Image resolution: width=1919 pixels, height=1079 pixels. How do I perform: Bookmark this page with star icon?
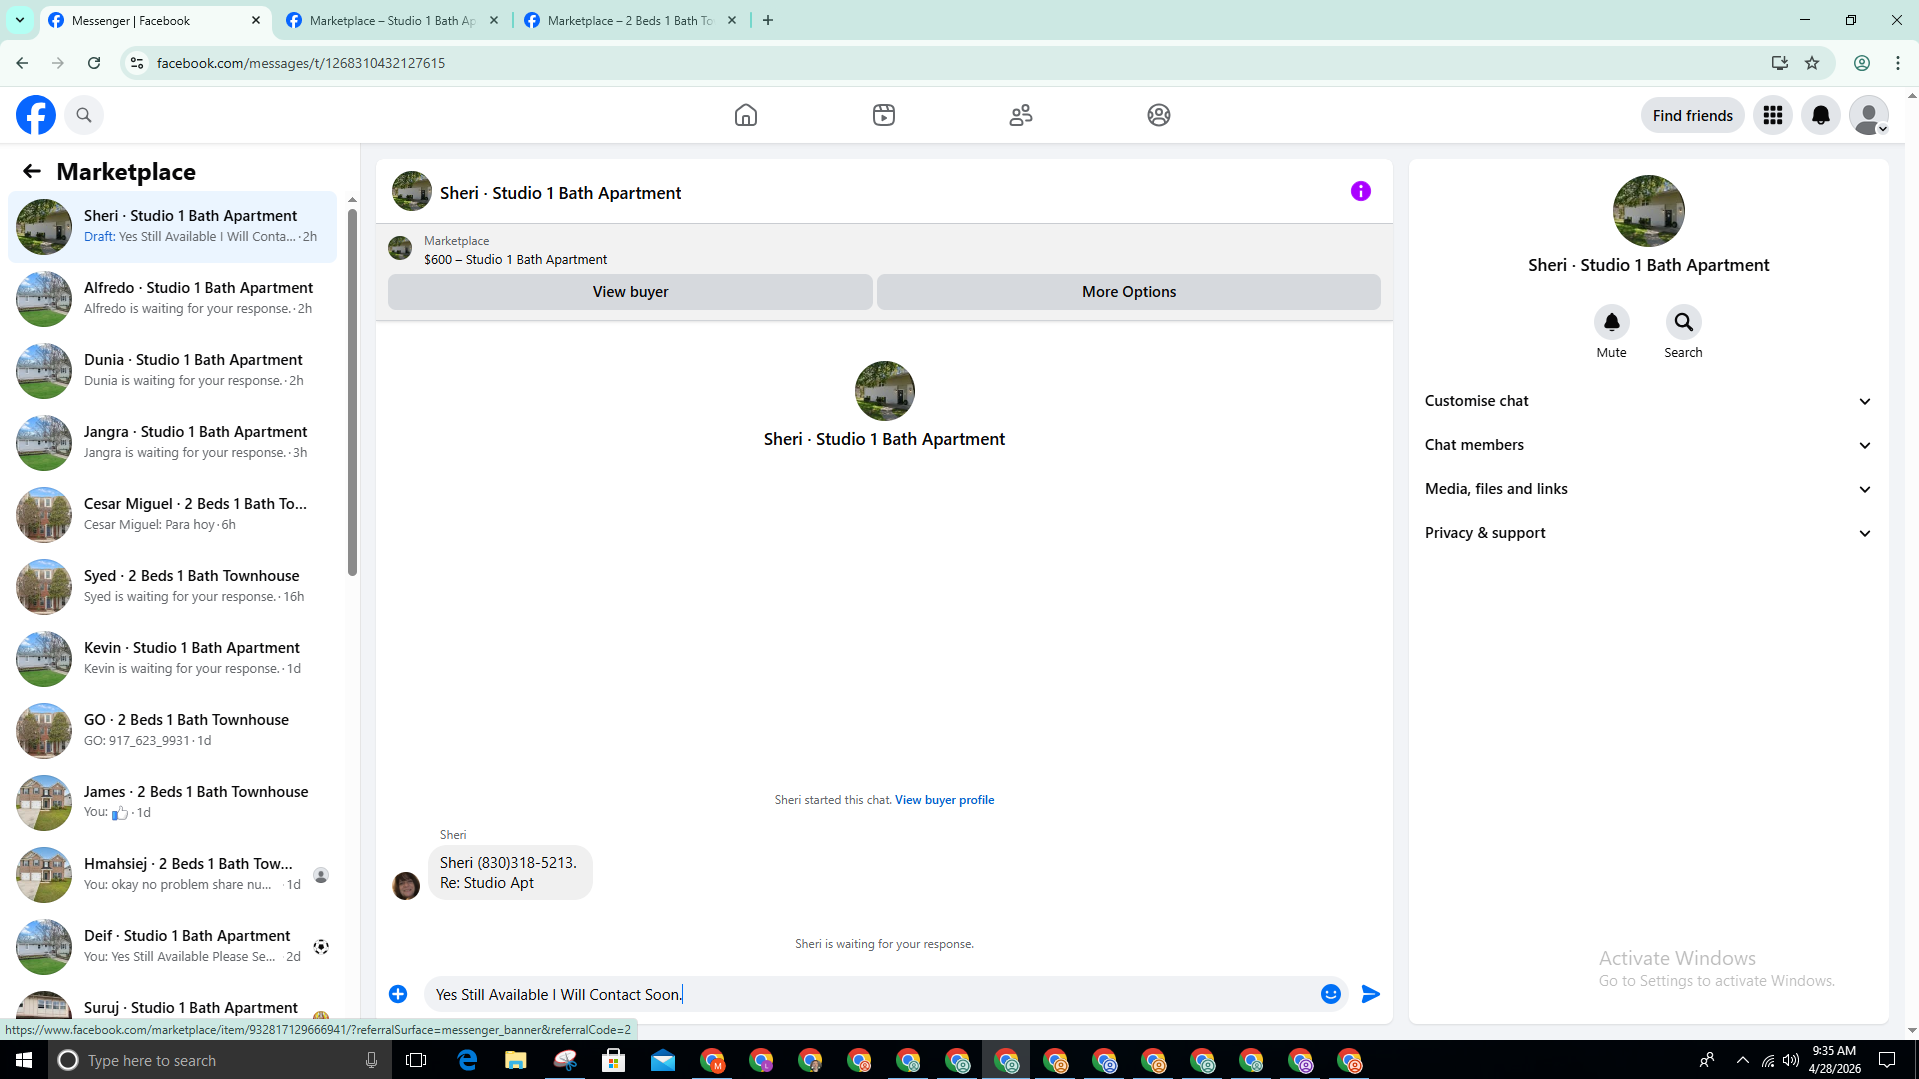pos(1812,63)
